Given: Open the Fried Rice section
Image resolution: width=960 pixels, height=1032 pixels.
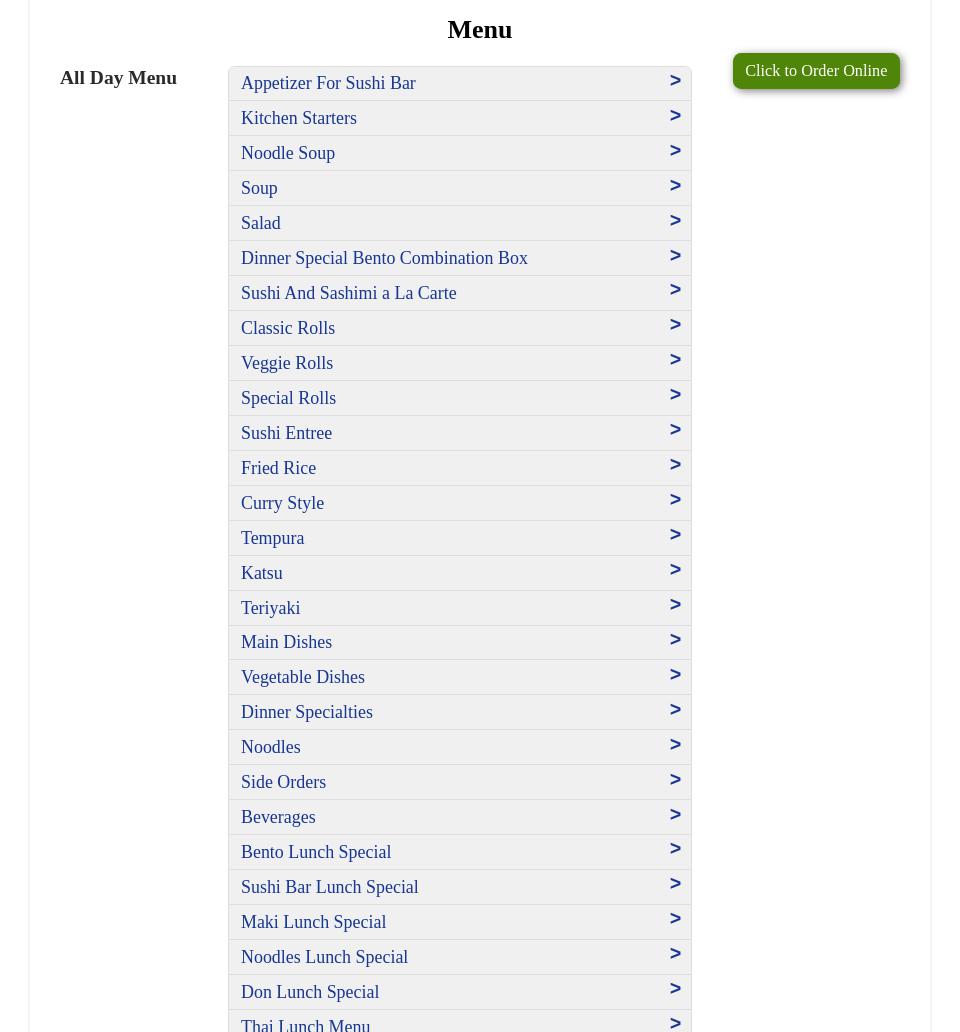Looking at the screenshot, I should click(x=278, y=468).
